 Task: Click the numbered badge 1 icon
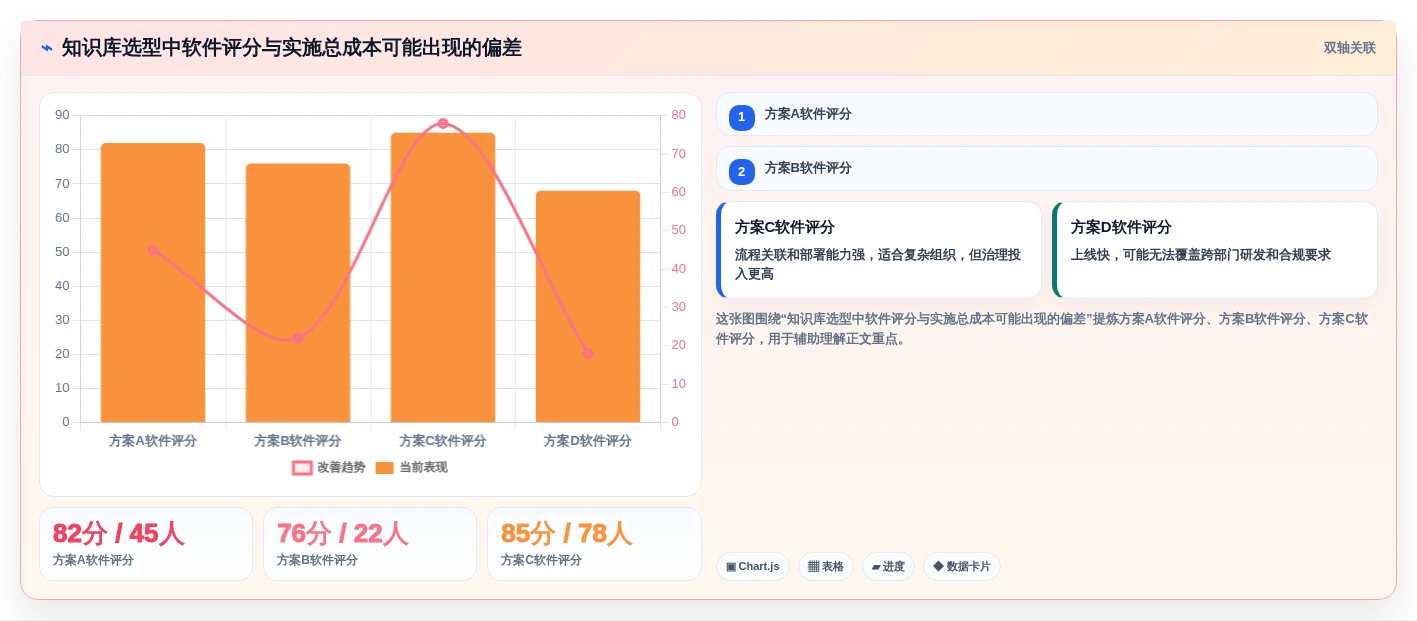point(742,118)
